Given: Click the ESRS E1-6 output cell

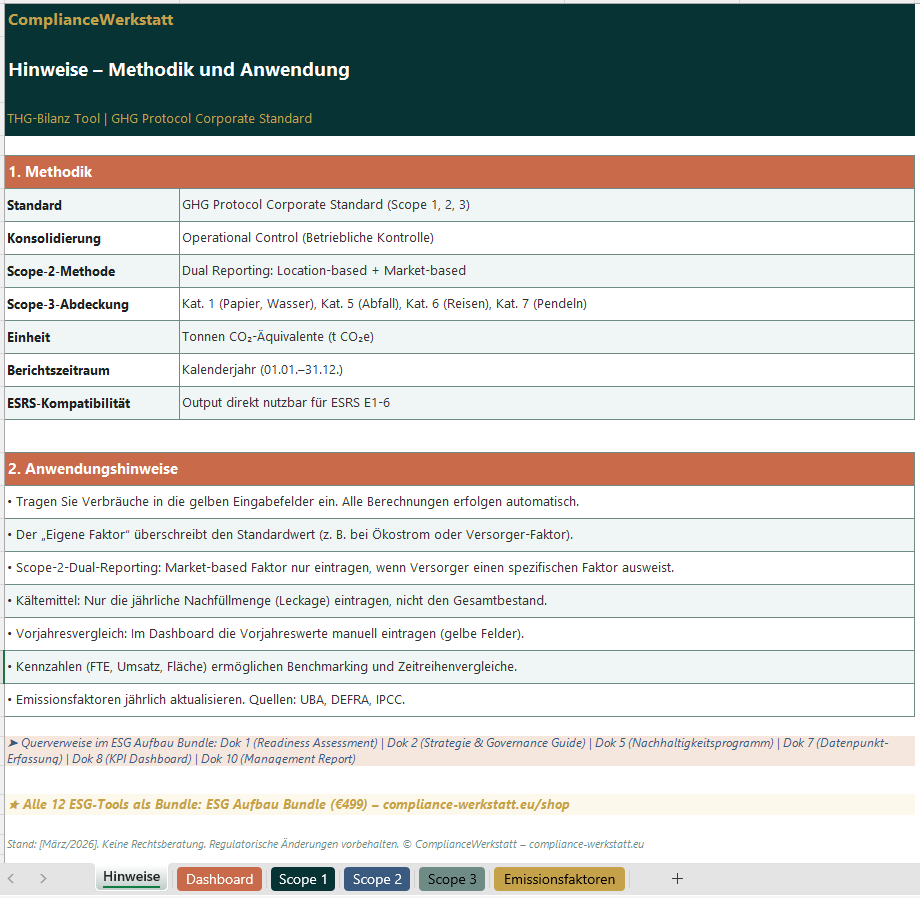Looking at the screenshot, I should pos(546,404).
